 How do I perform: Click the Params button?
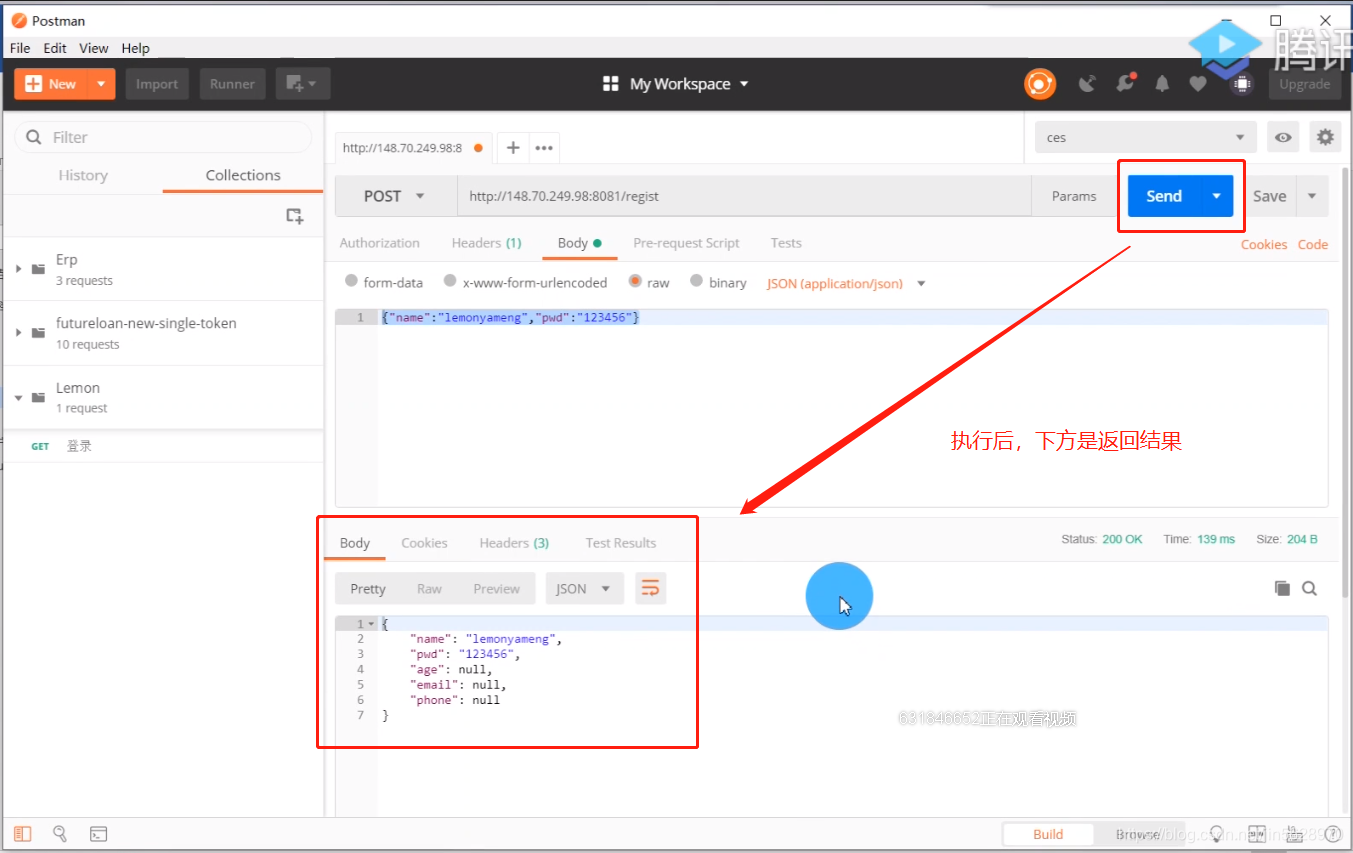[1074, 196]
